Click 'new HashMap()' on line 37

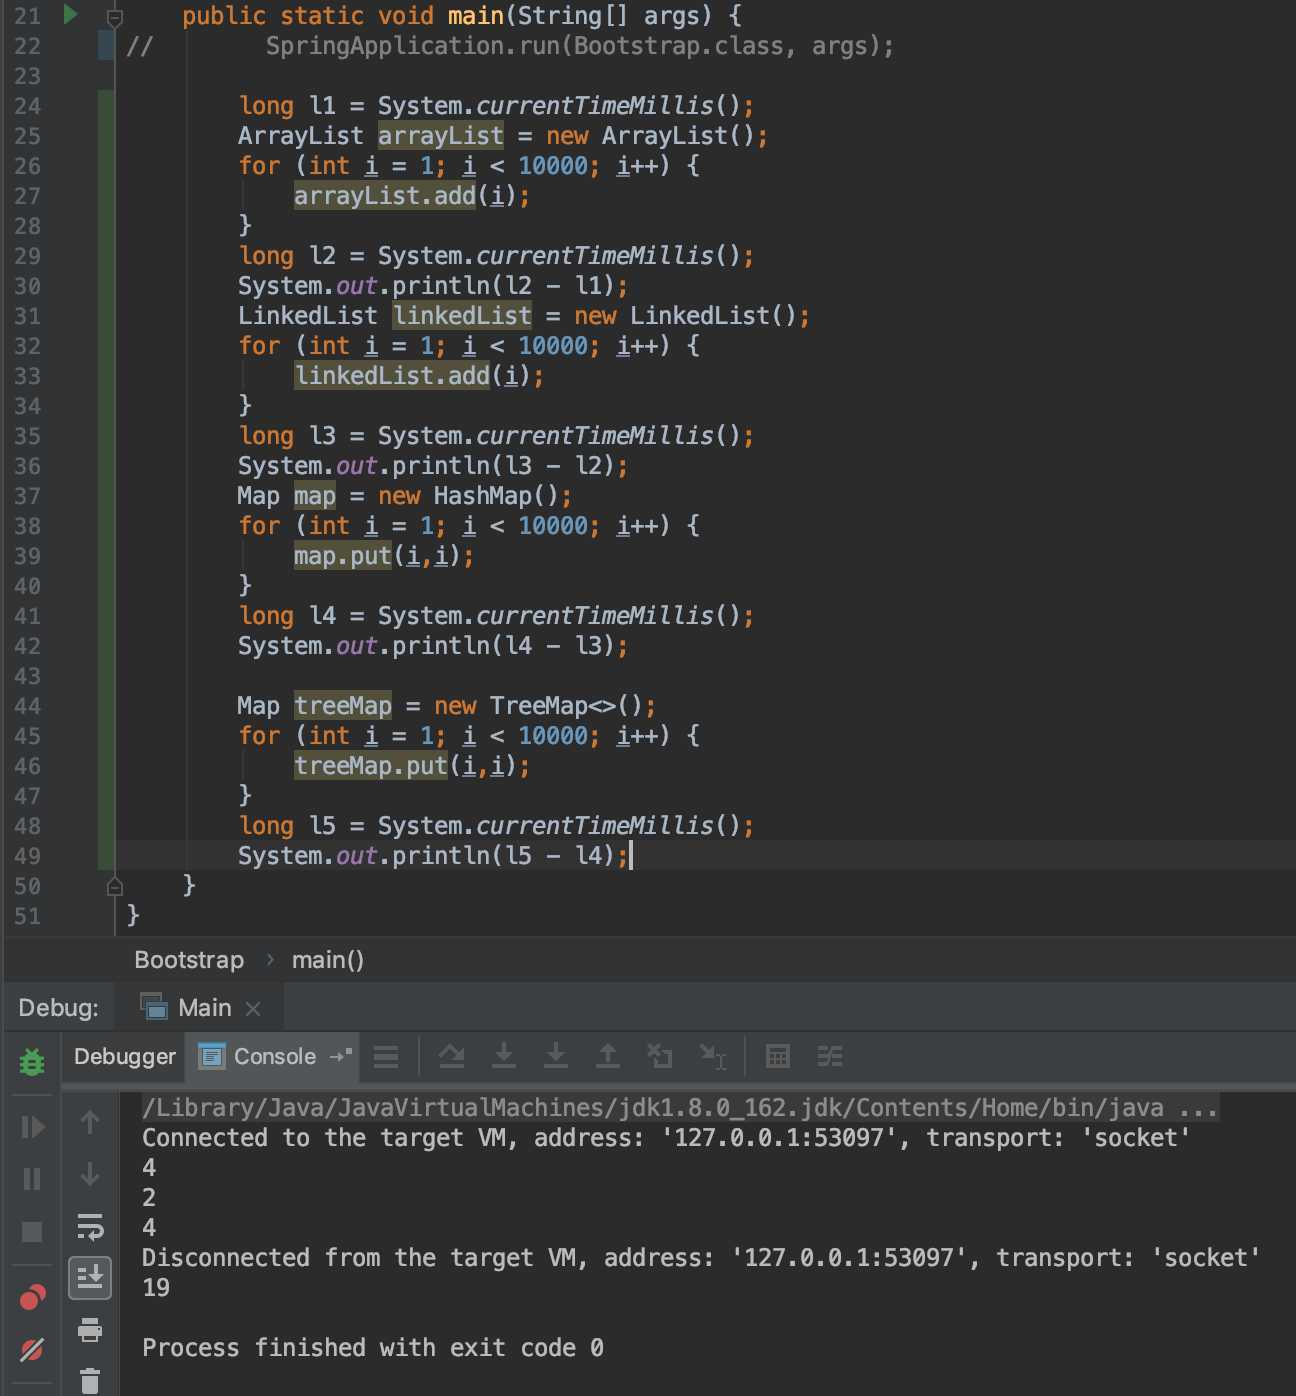point(467,496)
